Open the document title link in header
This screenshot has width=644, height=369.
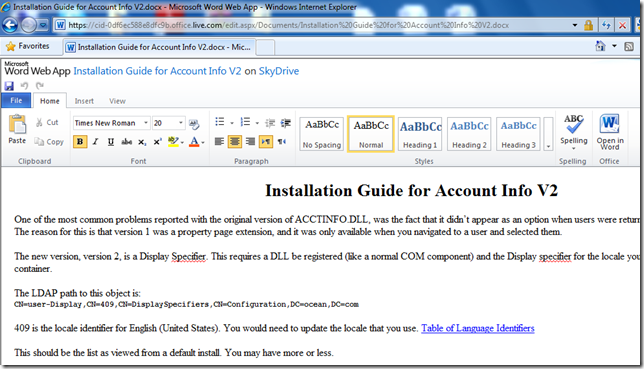point(157,71)
